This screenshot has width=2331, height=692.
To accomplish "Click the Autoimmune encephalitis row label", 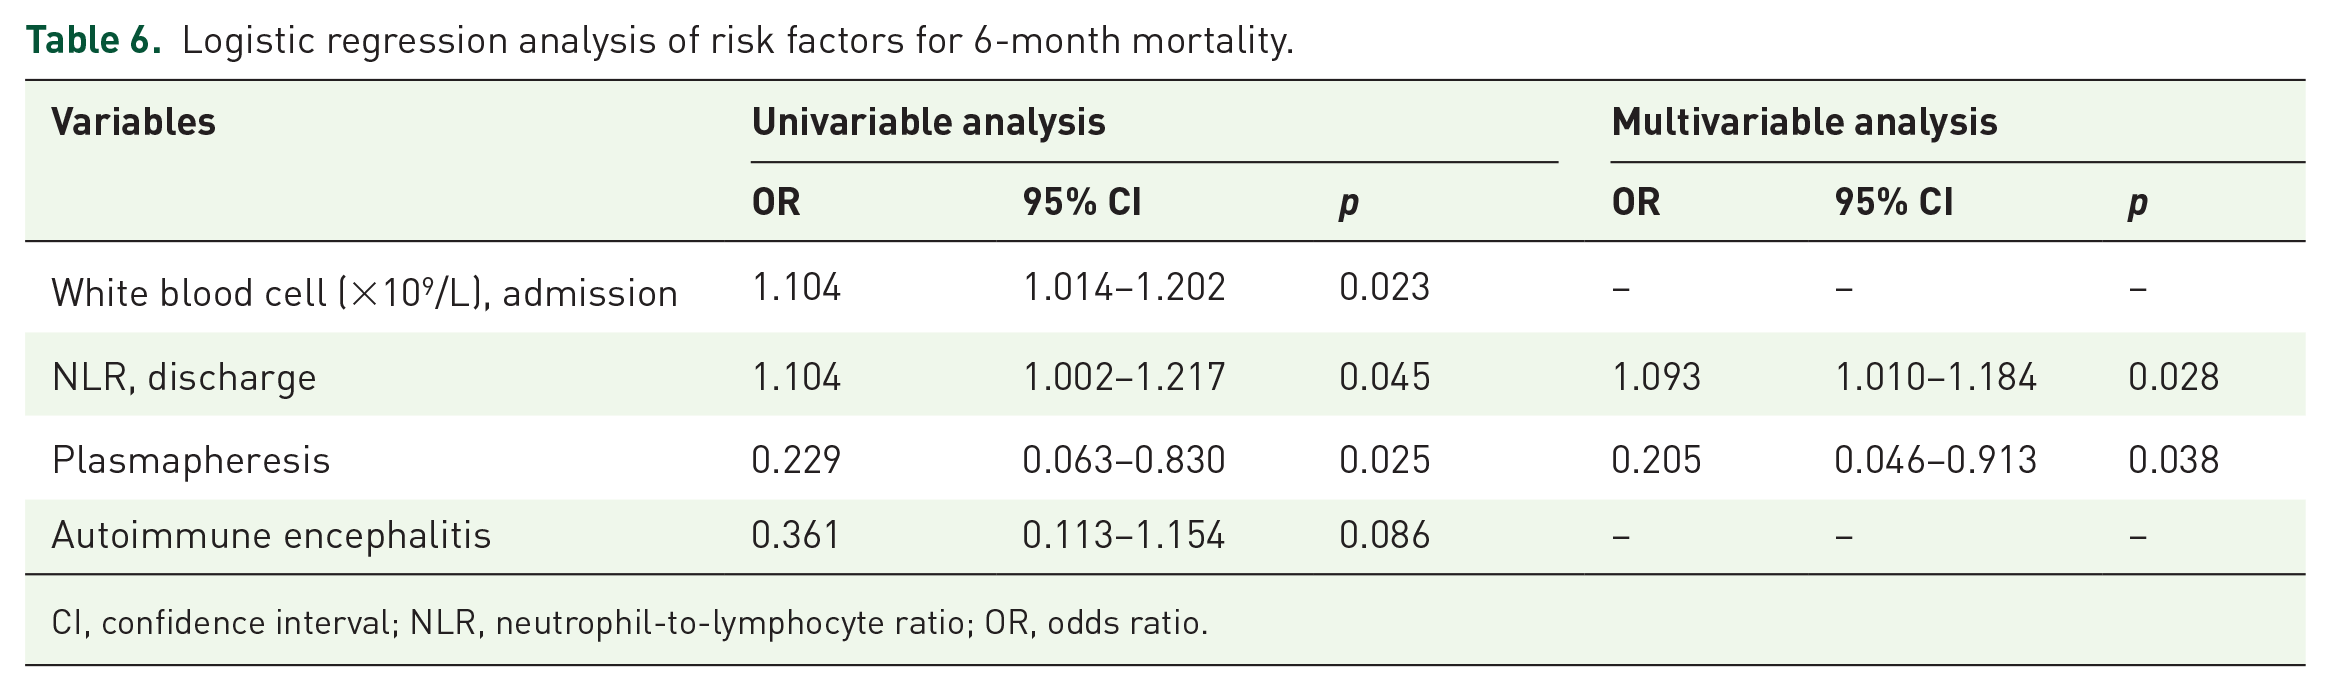I will (x=271, y=535).
